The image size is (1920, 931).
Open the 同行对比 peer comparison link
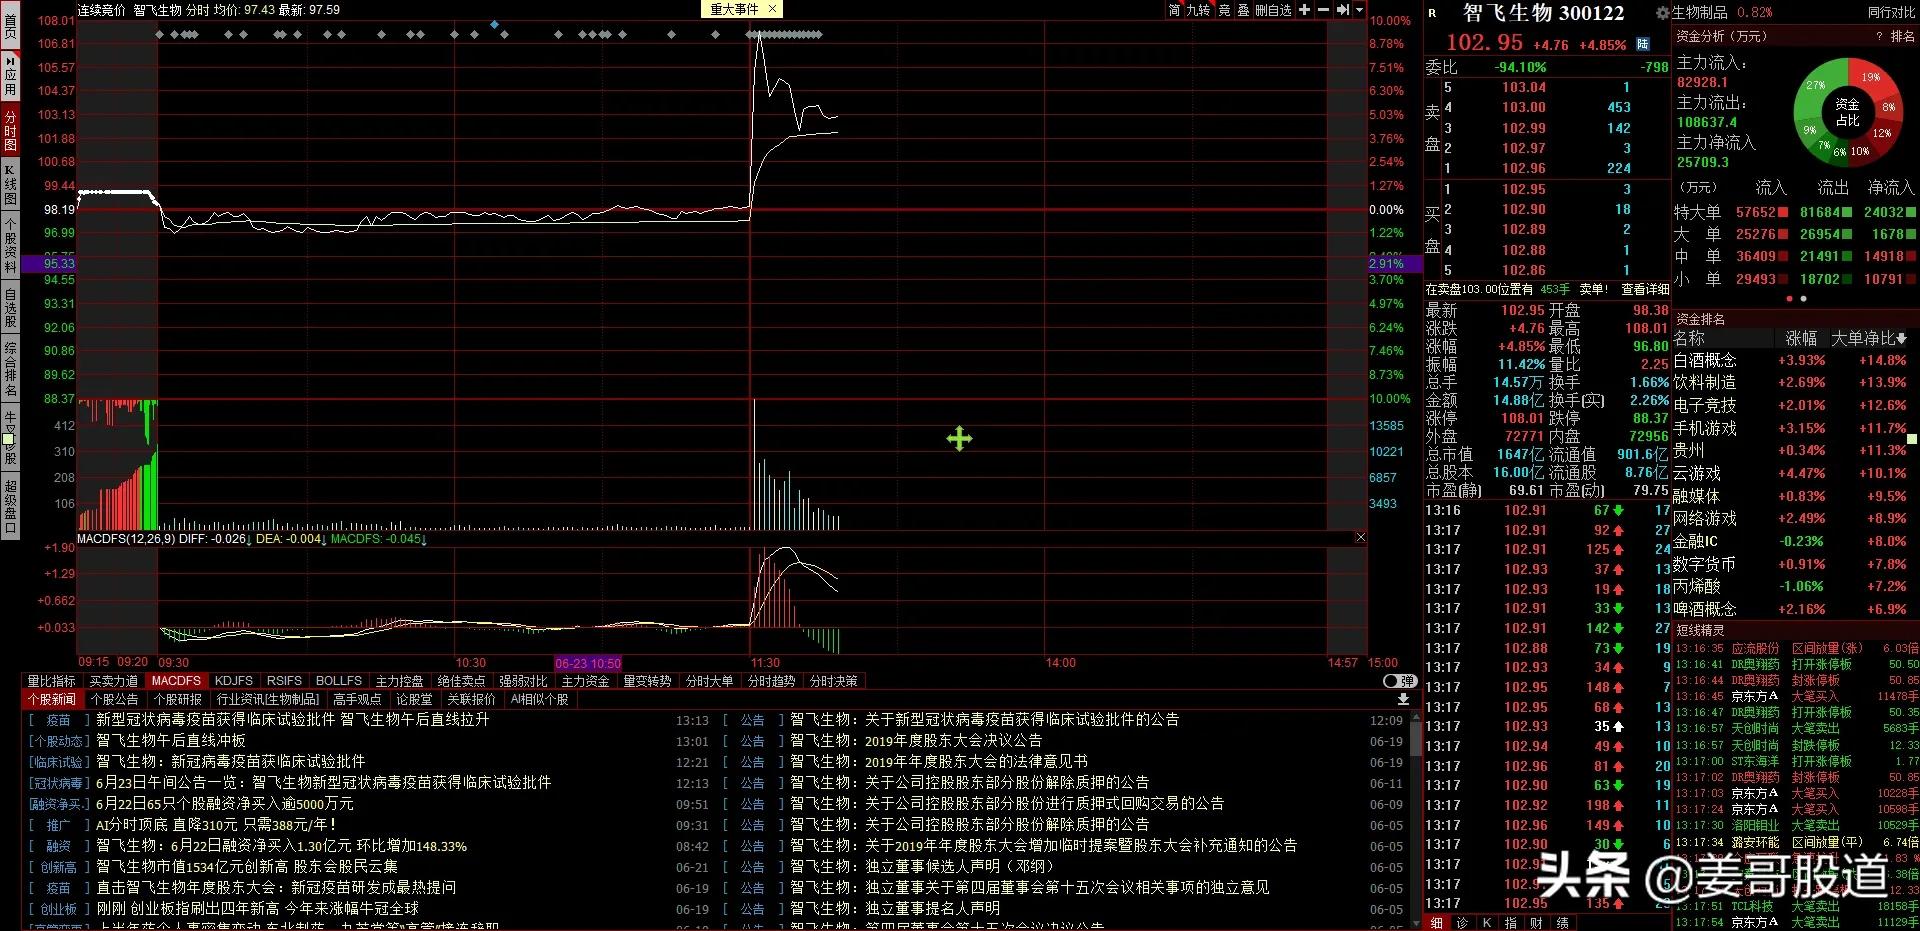[1890, 13]
